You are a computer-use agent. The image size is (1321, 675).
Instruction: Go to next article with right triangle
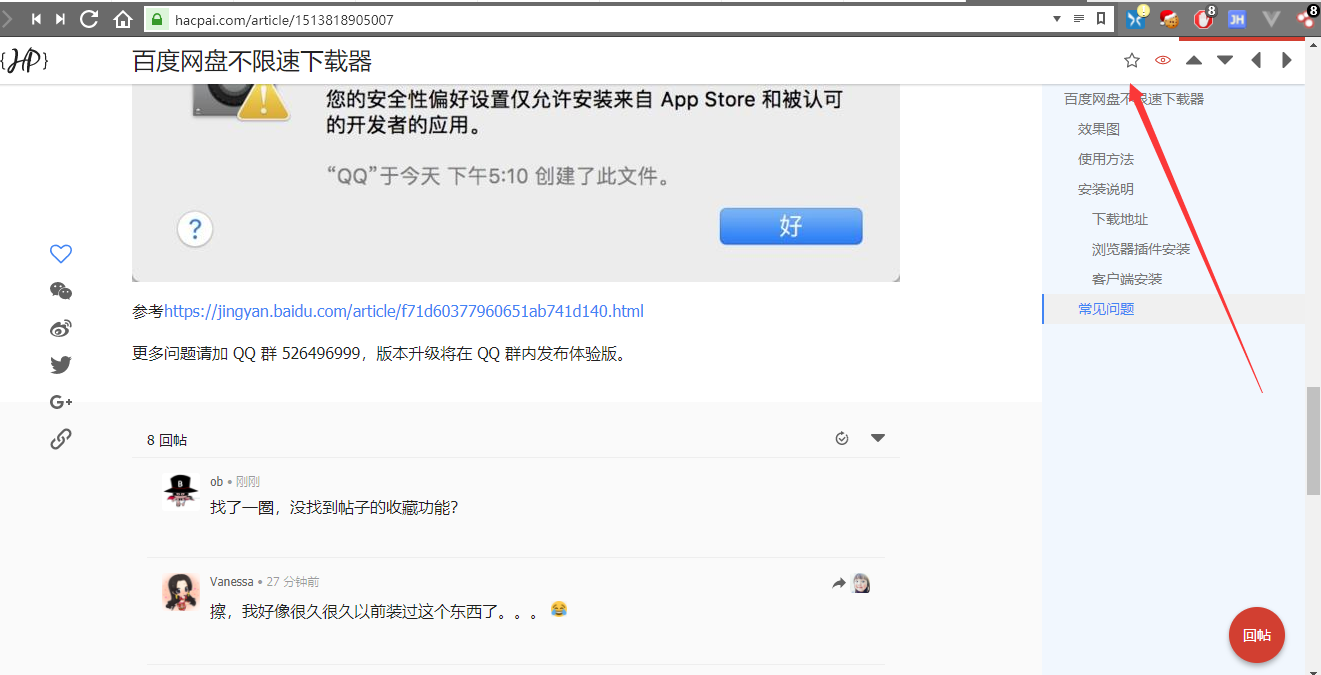[x=1287, y=61]
